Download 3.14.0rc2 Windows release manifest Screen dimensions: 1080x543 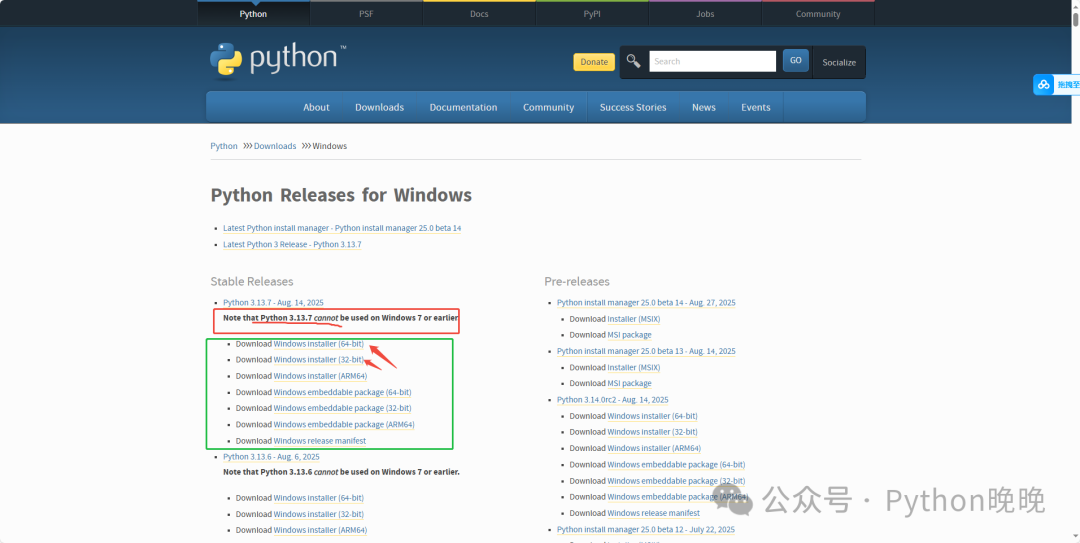coord(654,513)
